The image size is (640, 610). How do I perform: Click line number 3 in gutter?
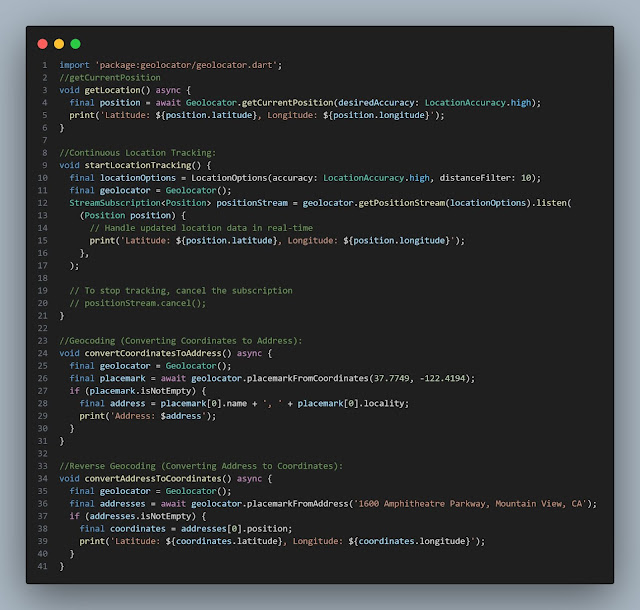coord(44,90)
